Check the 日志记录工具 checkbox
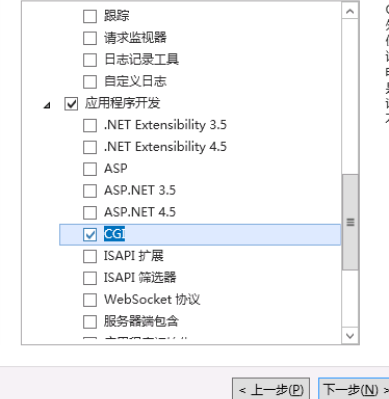Viewport: 389px width, 399px height. click(x=90, y=60)
